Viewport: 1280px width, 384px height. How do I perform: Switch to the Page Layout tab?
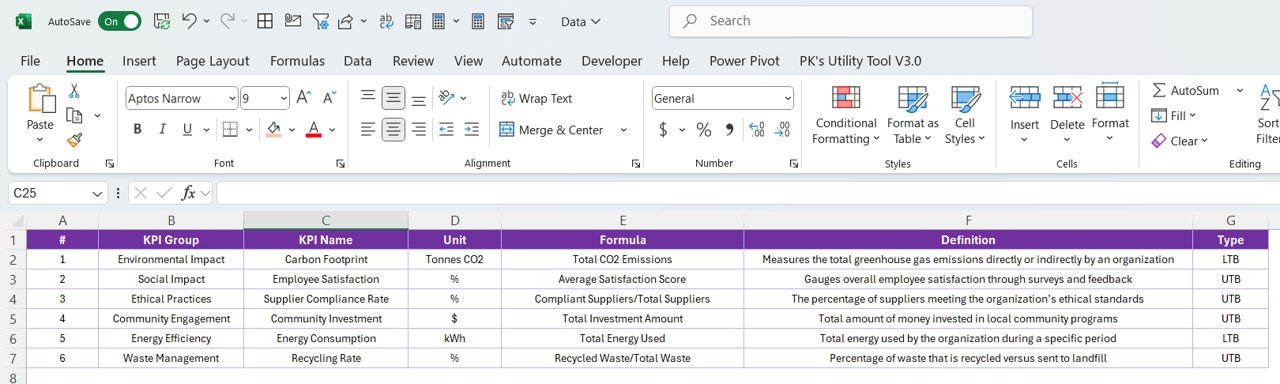213,61
